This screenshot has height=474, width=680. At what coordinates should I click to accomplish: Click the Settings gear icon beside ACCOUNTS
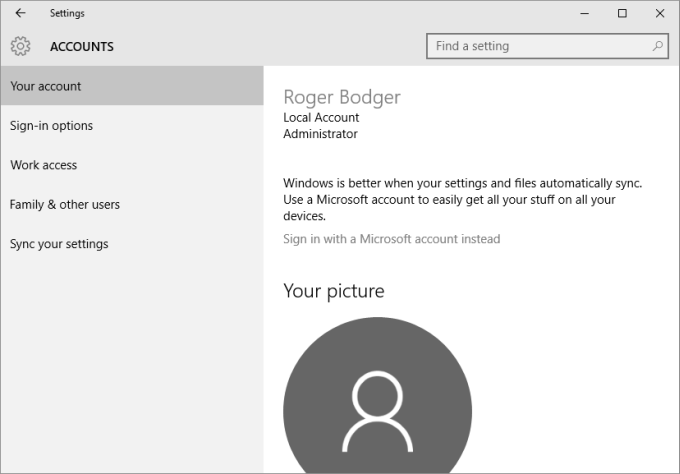(x=21, y=46)
